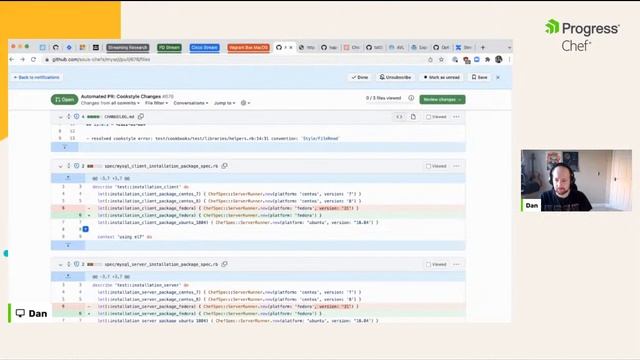Save the notification

pos(480,77)
